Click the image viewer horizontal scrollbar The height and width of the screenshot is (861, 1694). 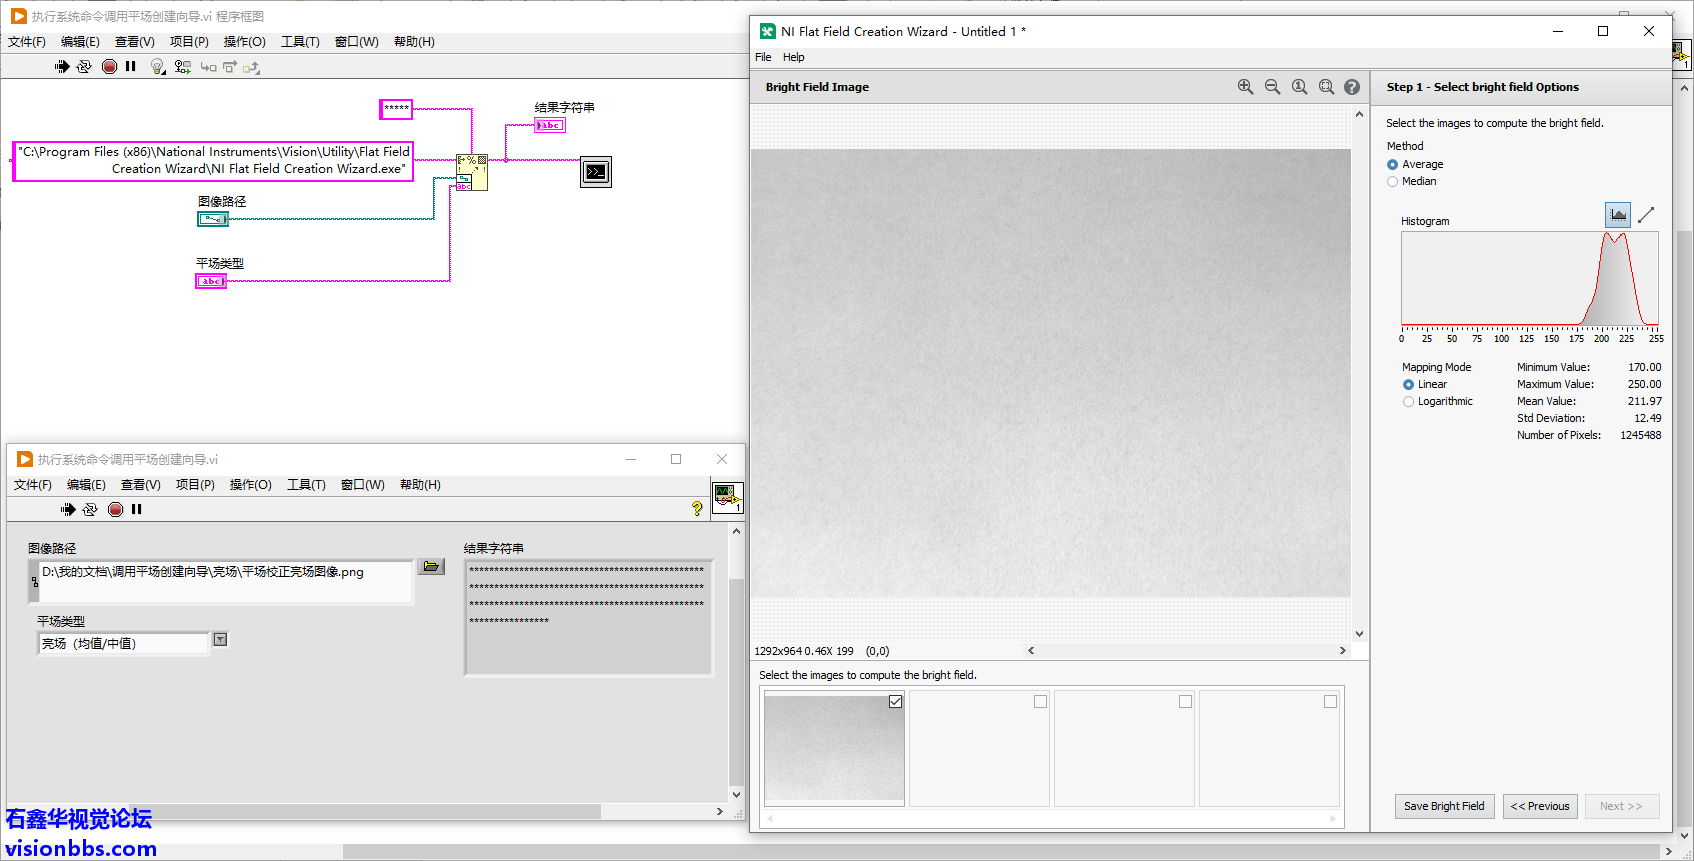point(1186,651)
